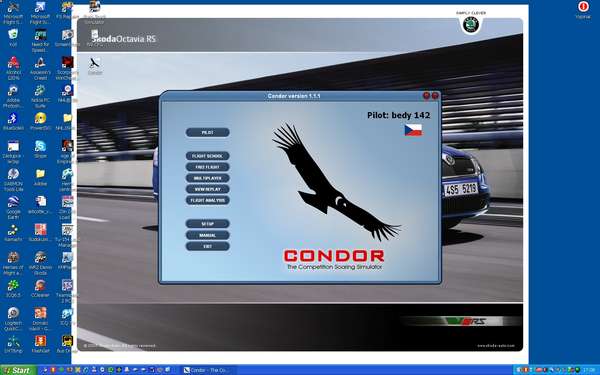Viewport: 600px width, 375px height.
Task: Open the PILOT menu in Condor
Action: coord(207,132)
